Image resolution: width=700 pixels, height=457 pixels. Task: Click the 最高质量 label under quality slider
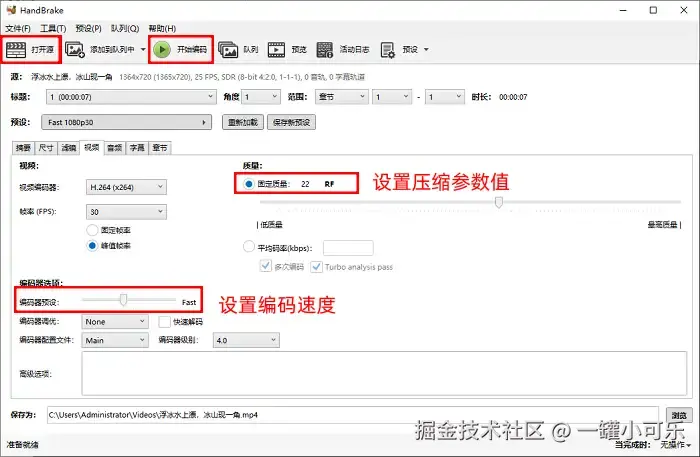(x=664, y=224)
